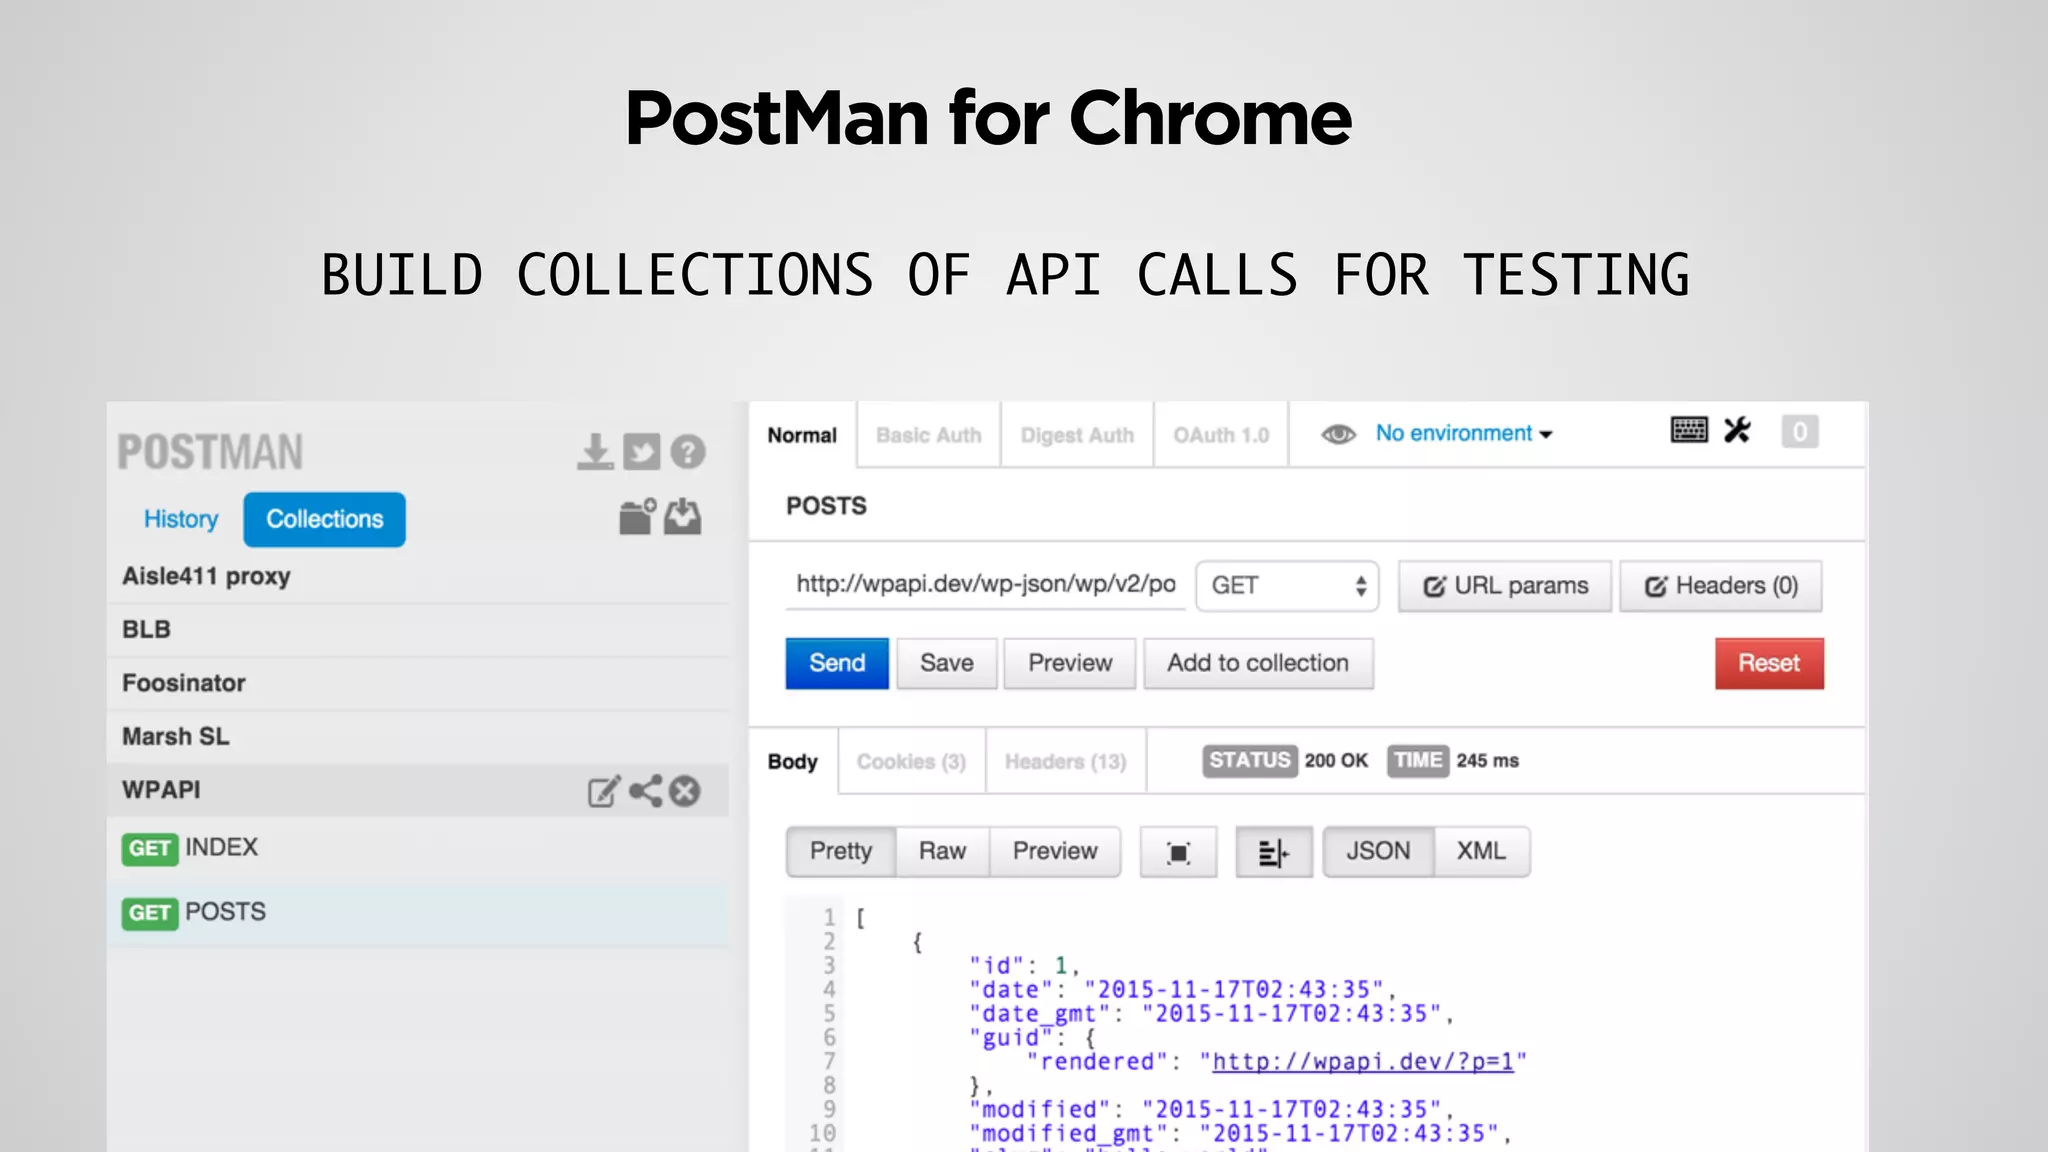Screen dimensions: 2048x1152
Task: Click the download icon beside POSTMAN logo
Action: (595, 452)
